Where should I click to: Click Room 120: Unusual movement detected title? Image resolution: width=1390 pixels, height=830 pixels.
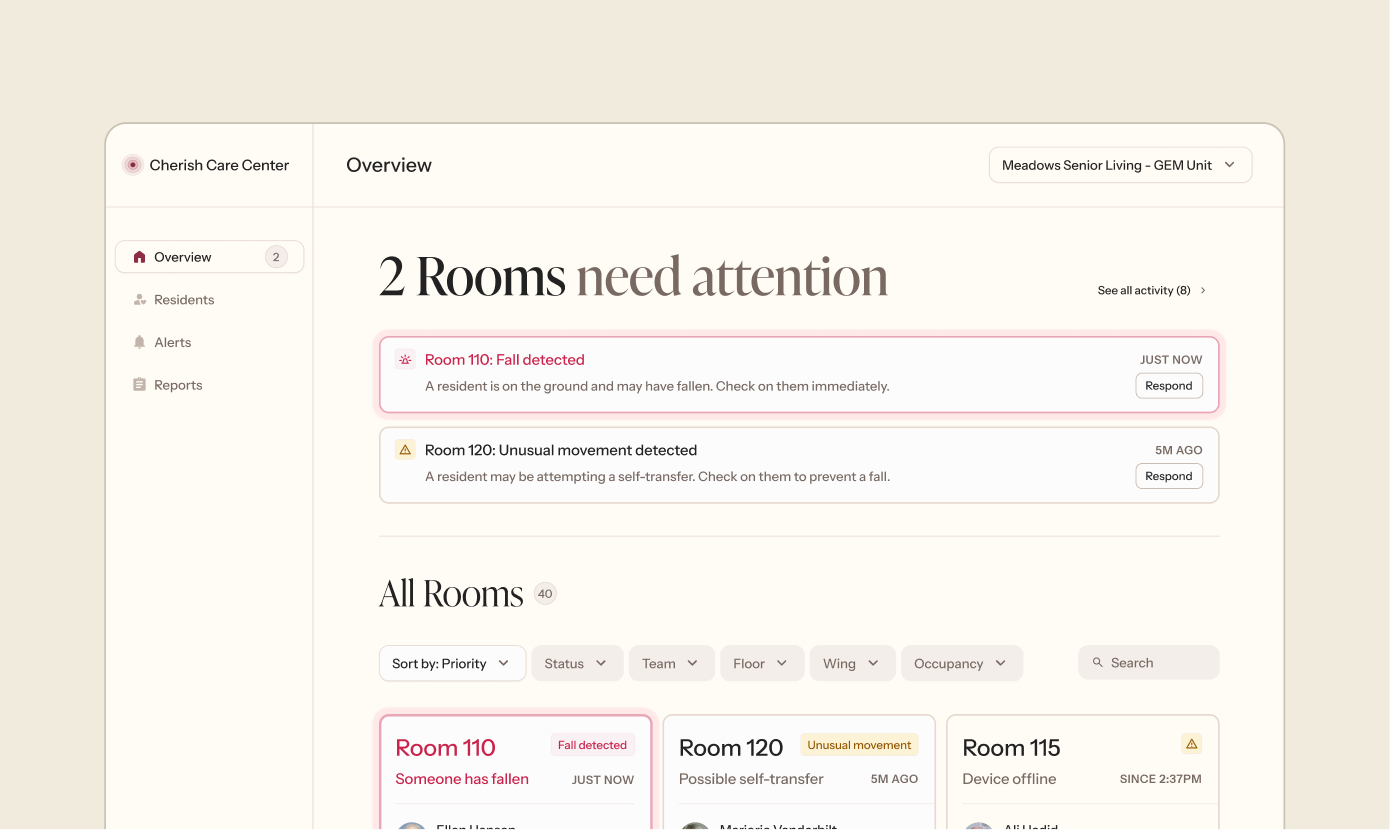tap(561, 450)
